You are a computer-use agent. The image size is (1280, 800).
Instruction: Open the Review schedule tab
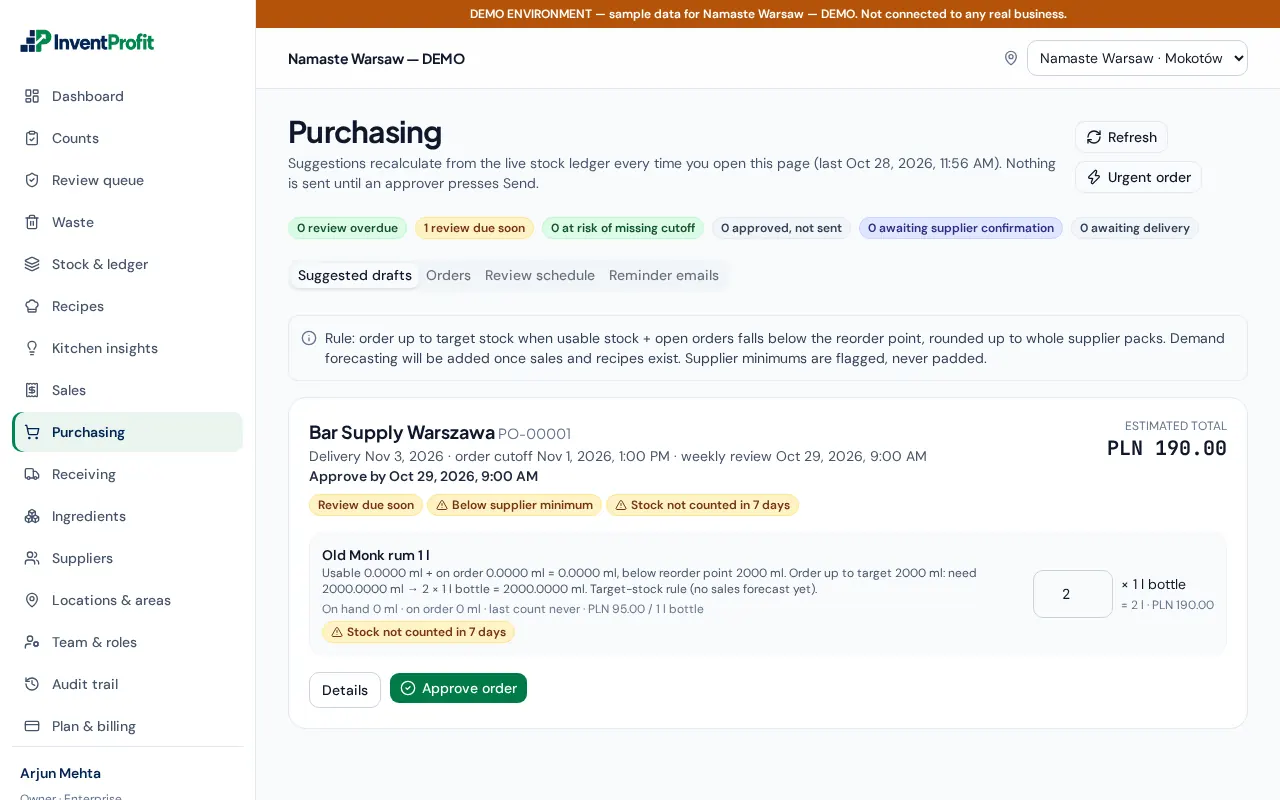pos(540,275)
